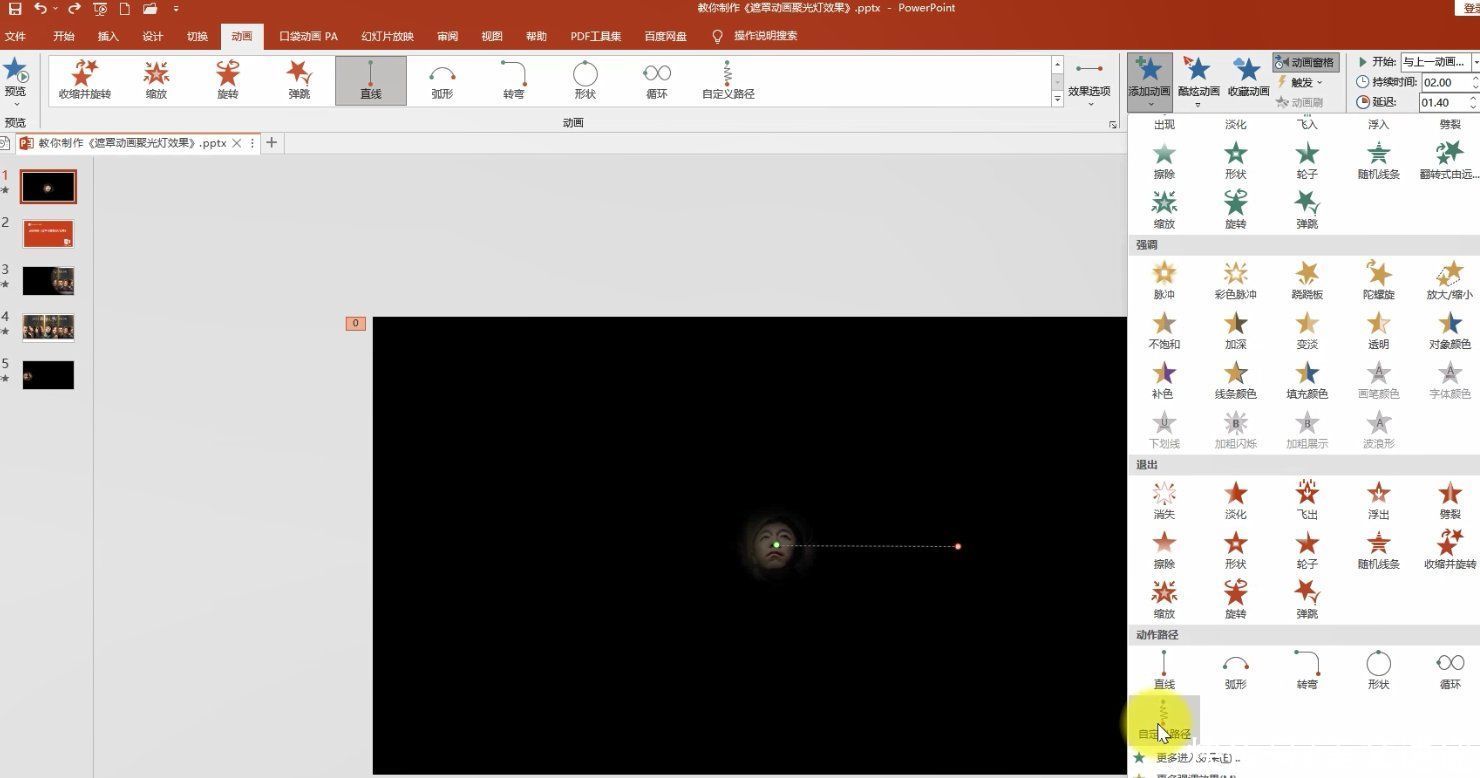Screen dimensions: 1480x778
Task: Choose 缩放 in the ribbon animation gallery
Action: (x=157, y=80)
